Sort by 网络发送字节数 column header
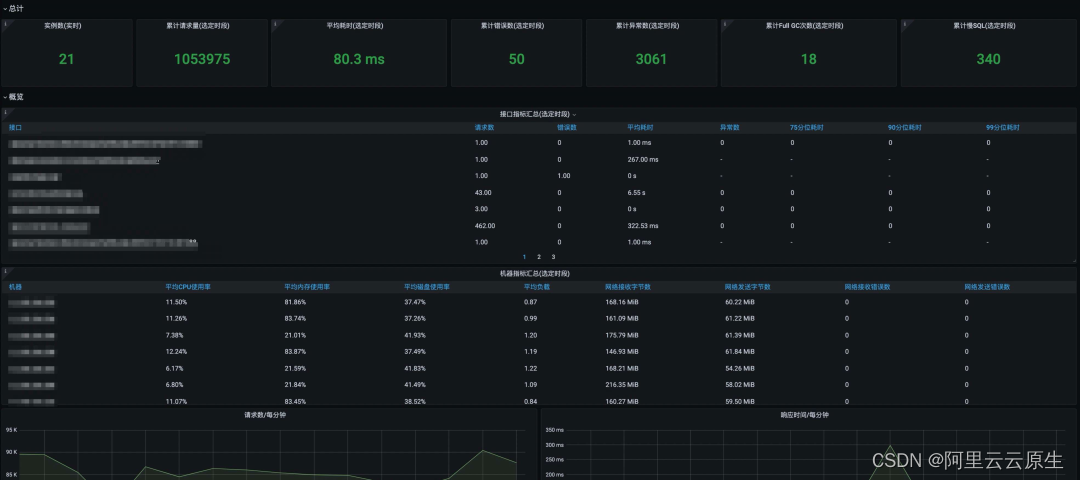 click(747, 287)
